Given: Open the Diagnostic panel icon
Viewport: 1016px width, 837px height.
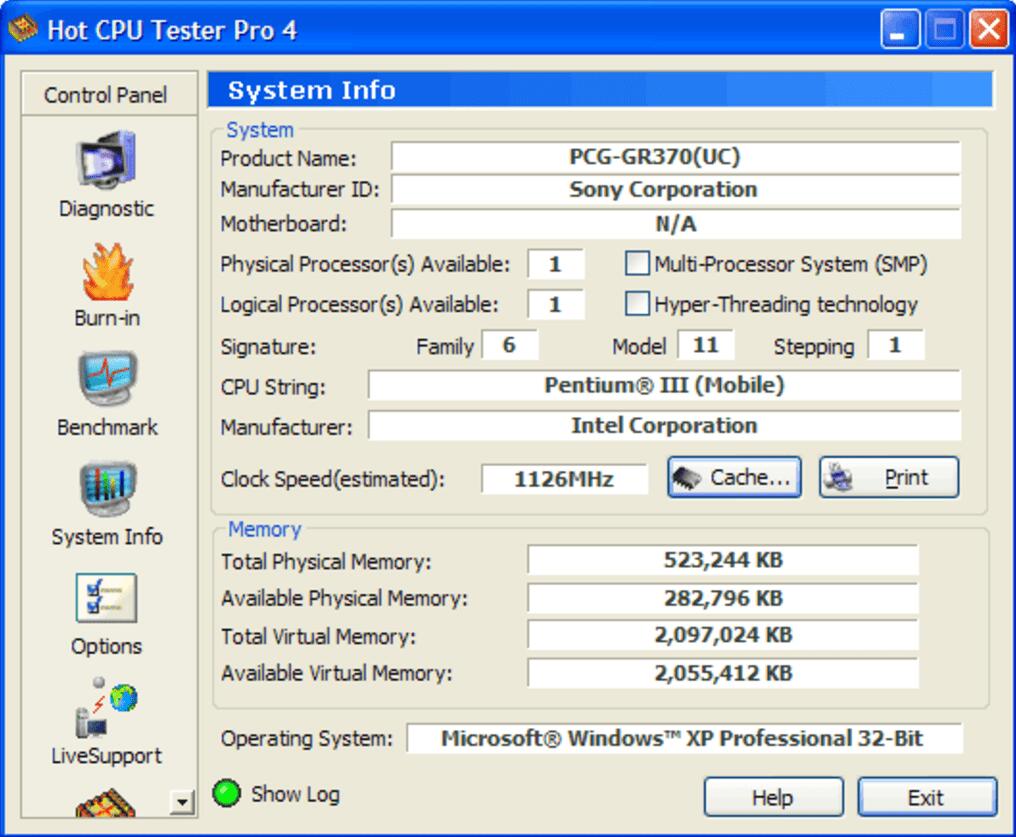Looking at the screenshot, I should pyautogui.click(x=106, y=162).
